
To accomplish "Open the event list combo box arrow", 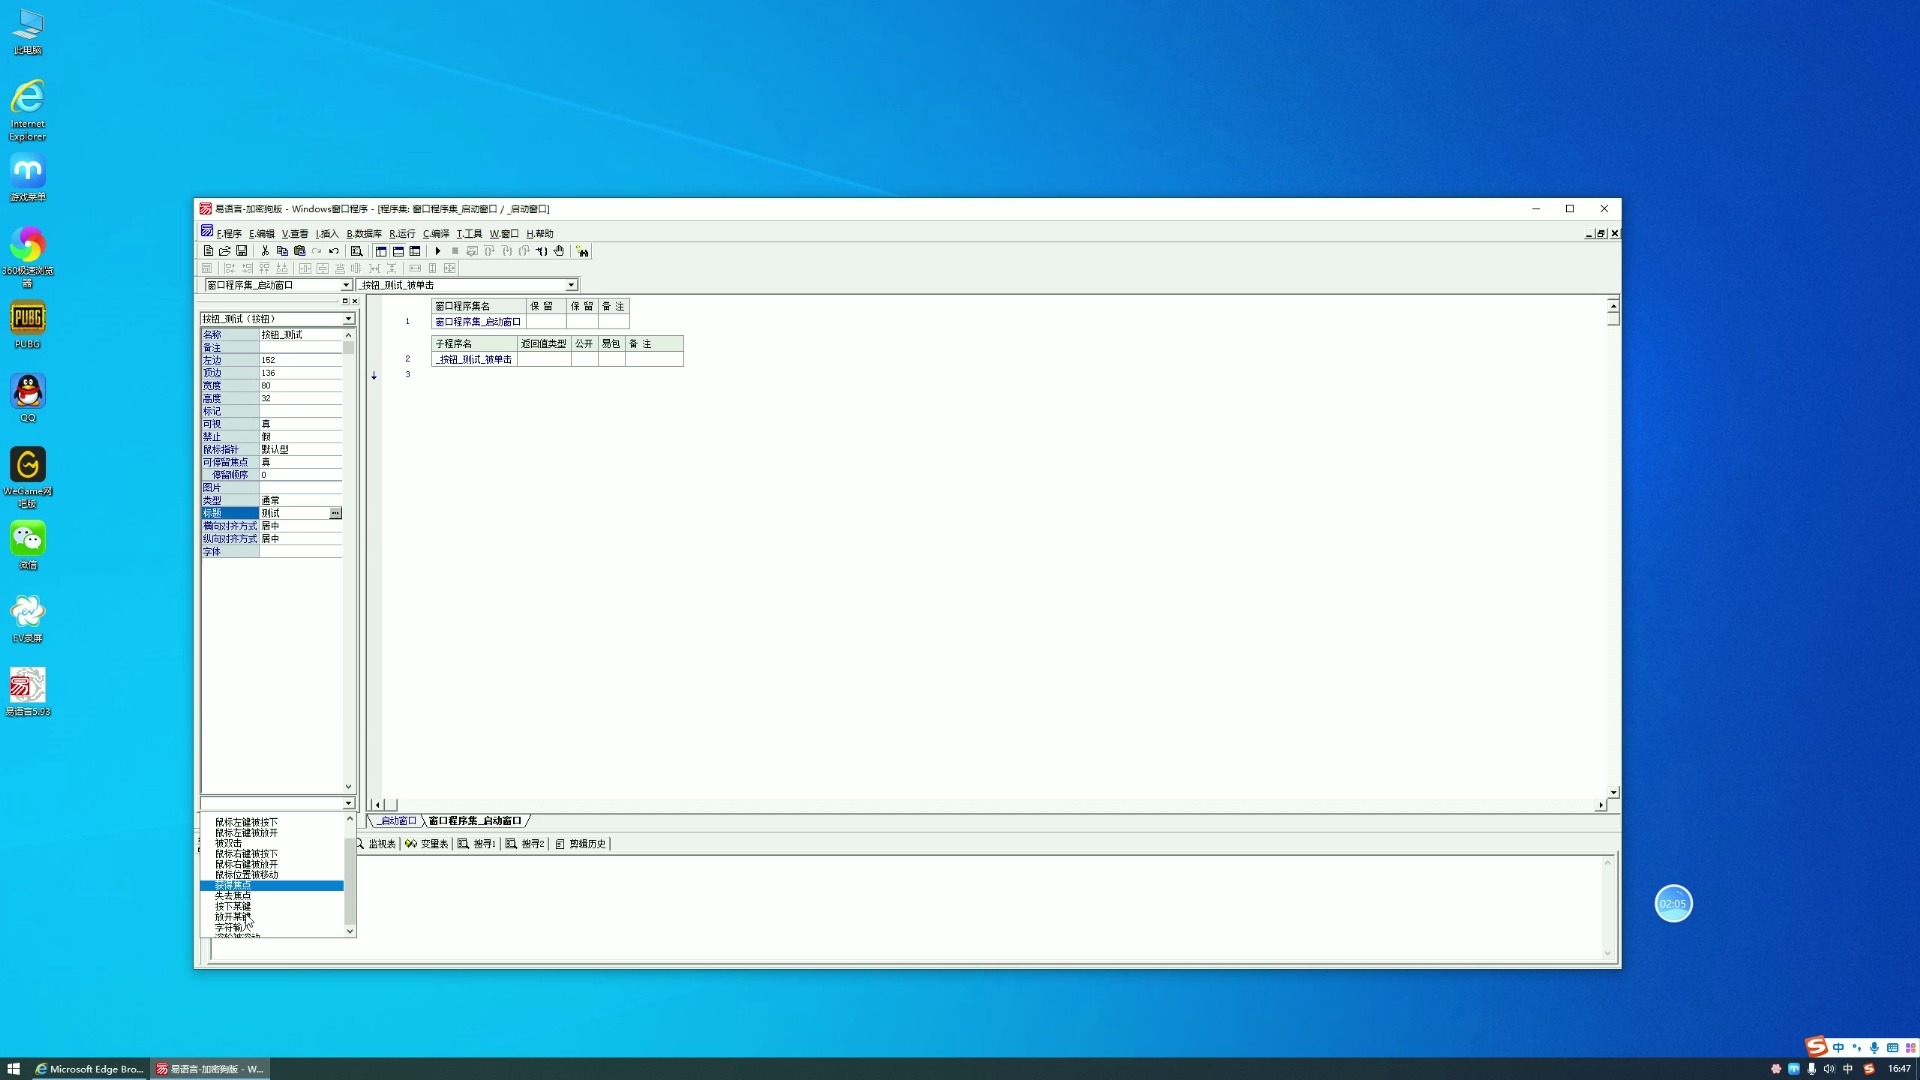I will pos(348,803).
